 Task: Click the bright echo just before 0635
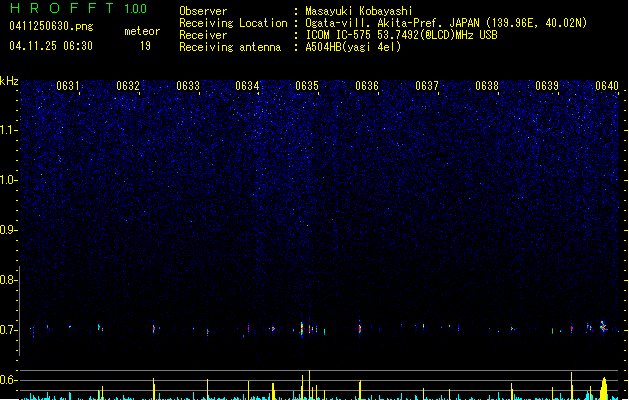click(302, 329)
